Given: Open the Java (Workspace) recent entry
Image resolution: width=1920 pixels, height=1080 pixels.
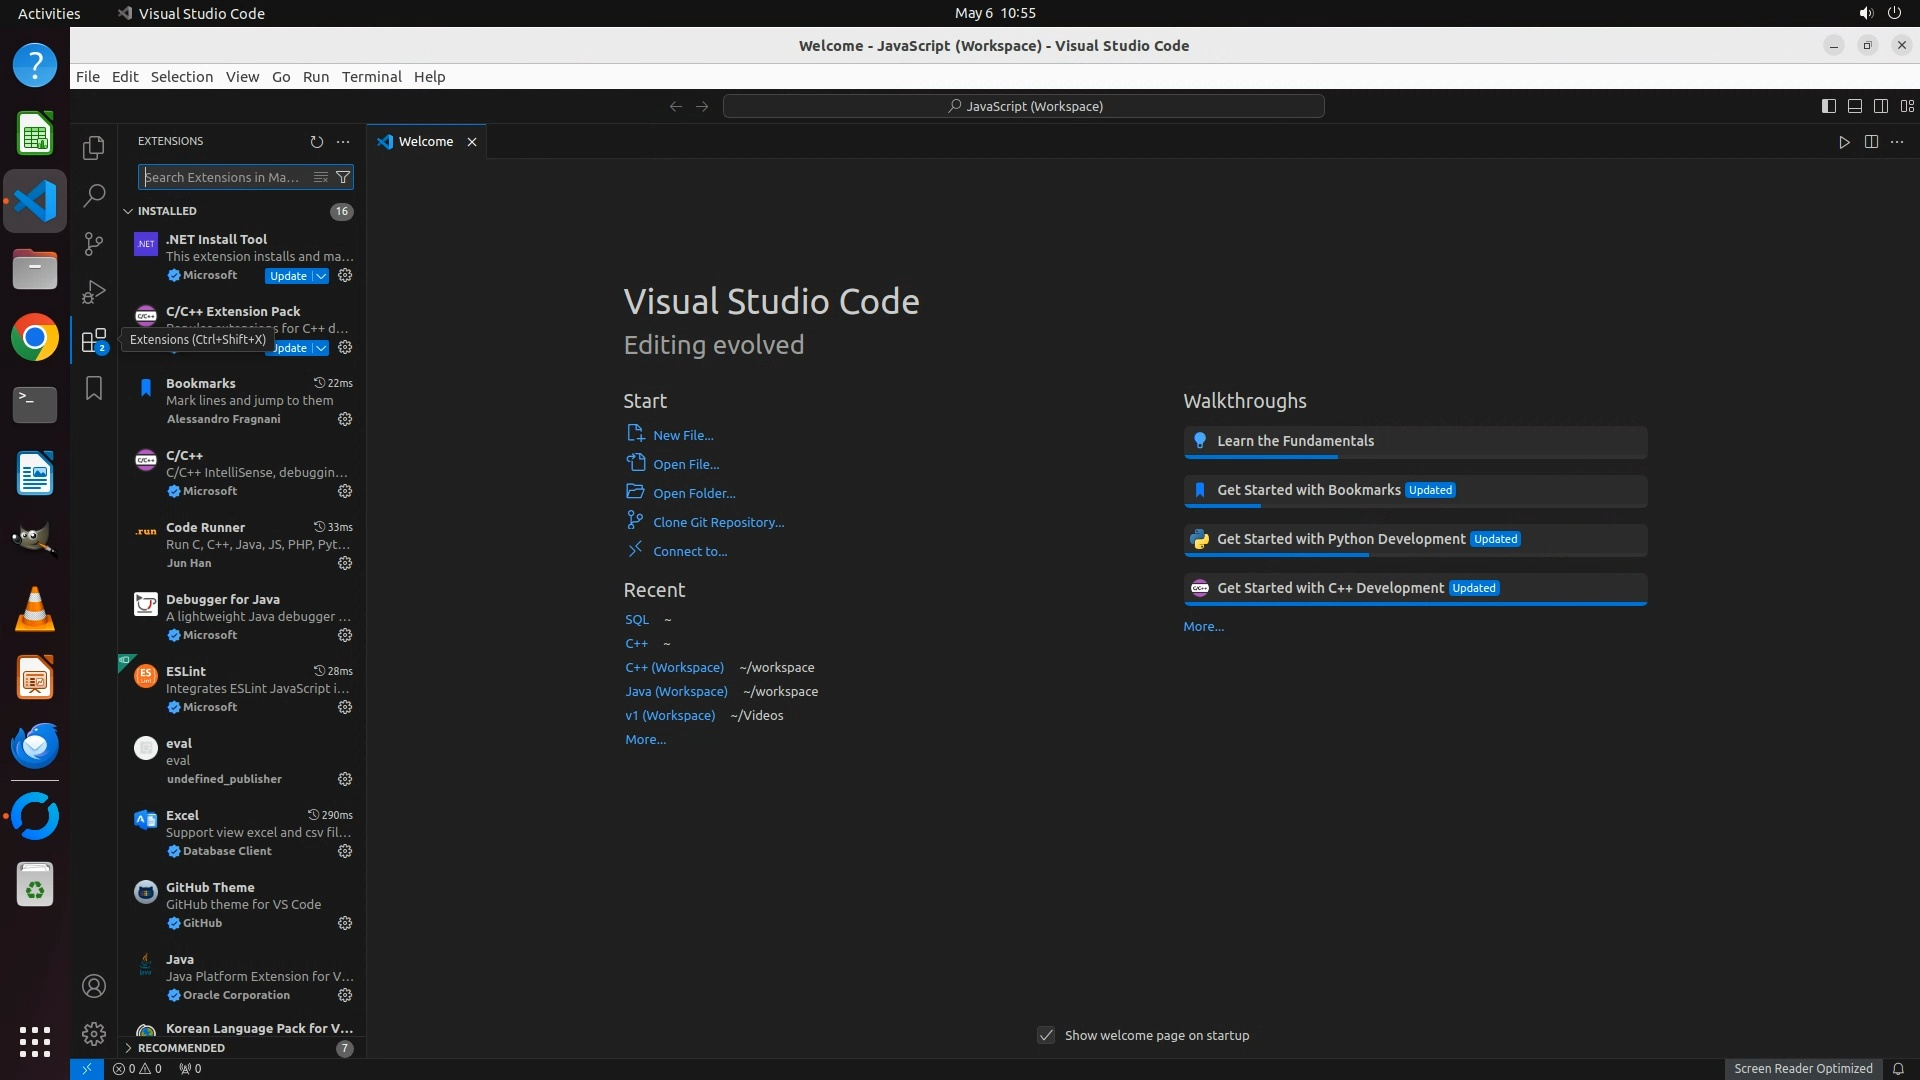Looking at the screenshot, I should 676,691.
